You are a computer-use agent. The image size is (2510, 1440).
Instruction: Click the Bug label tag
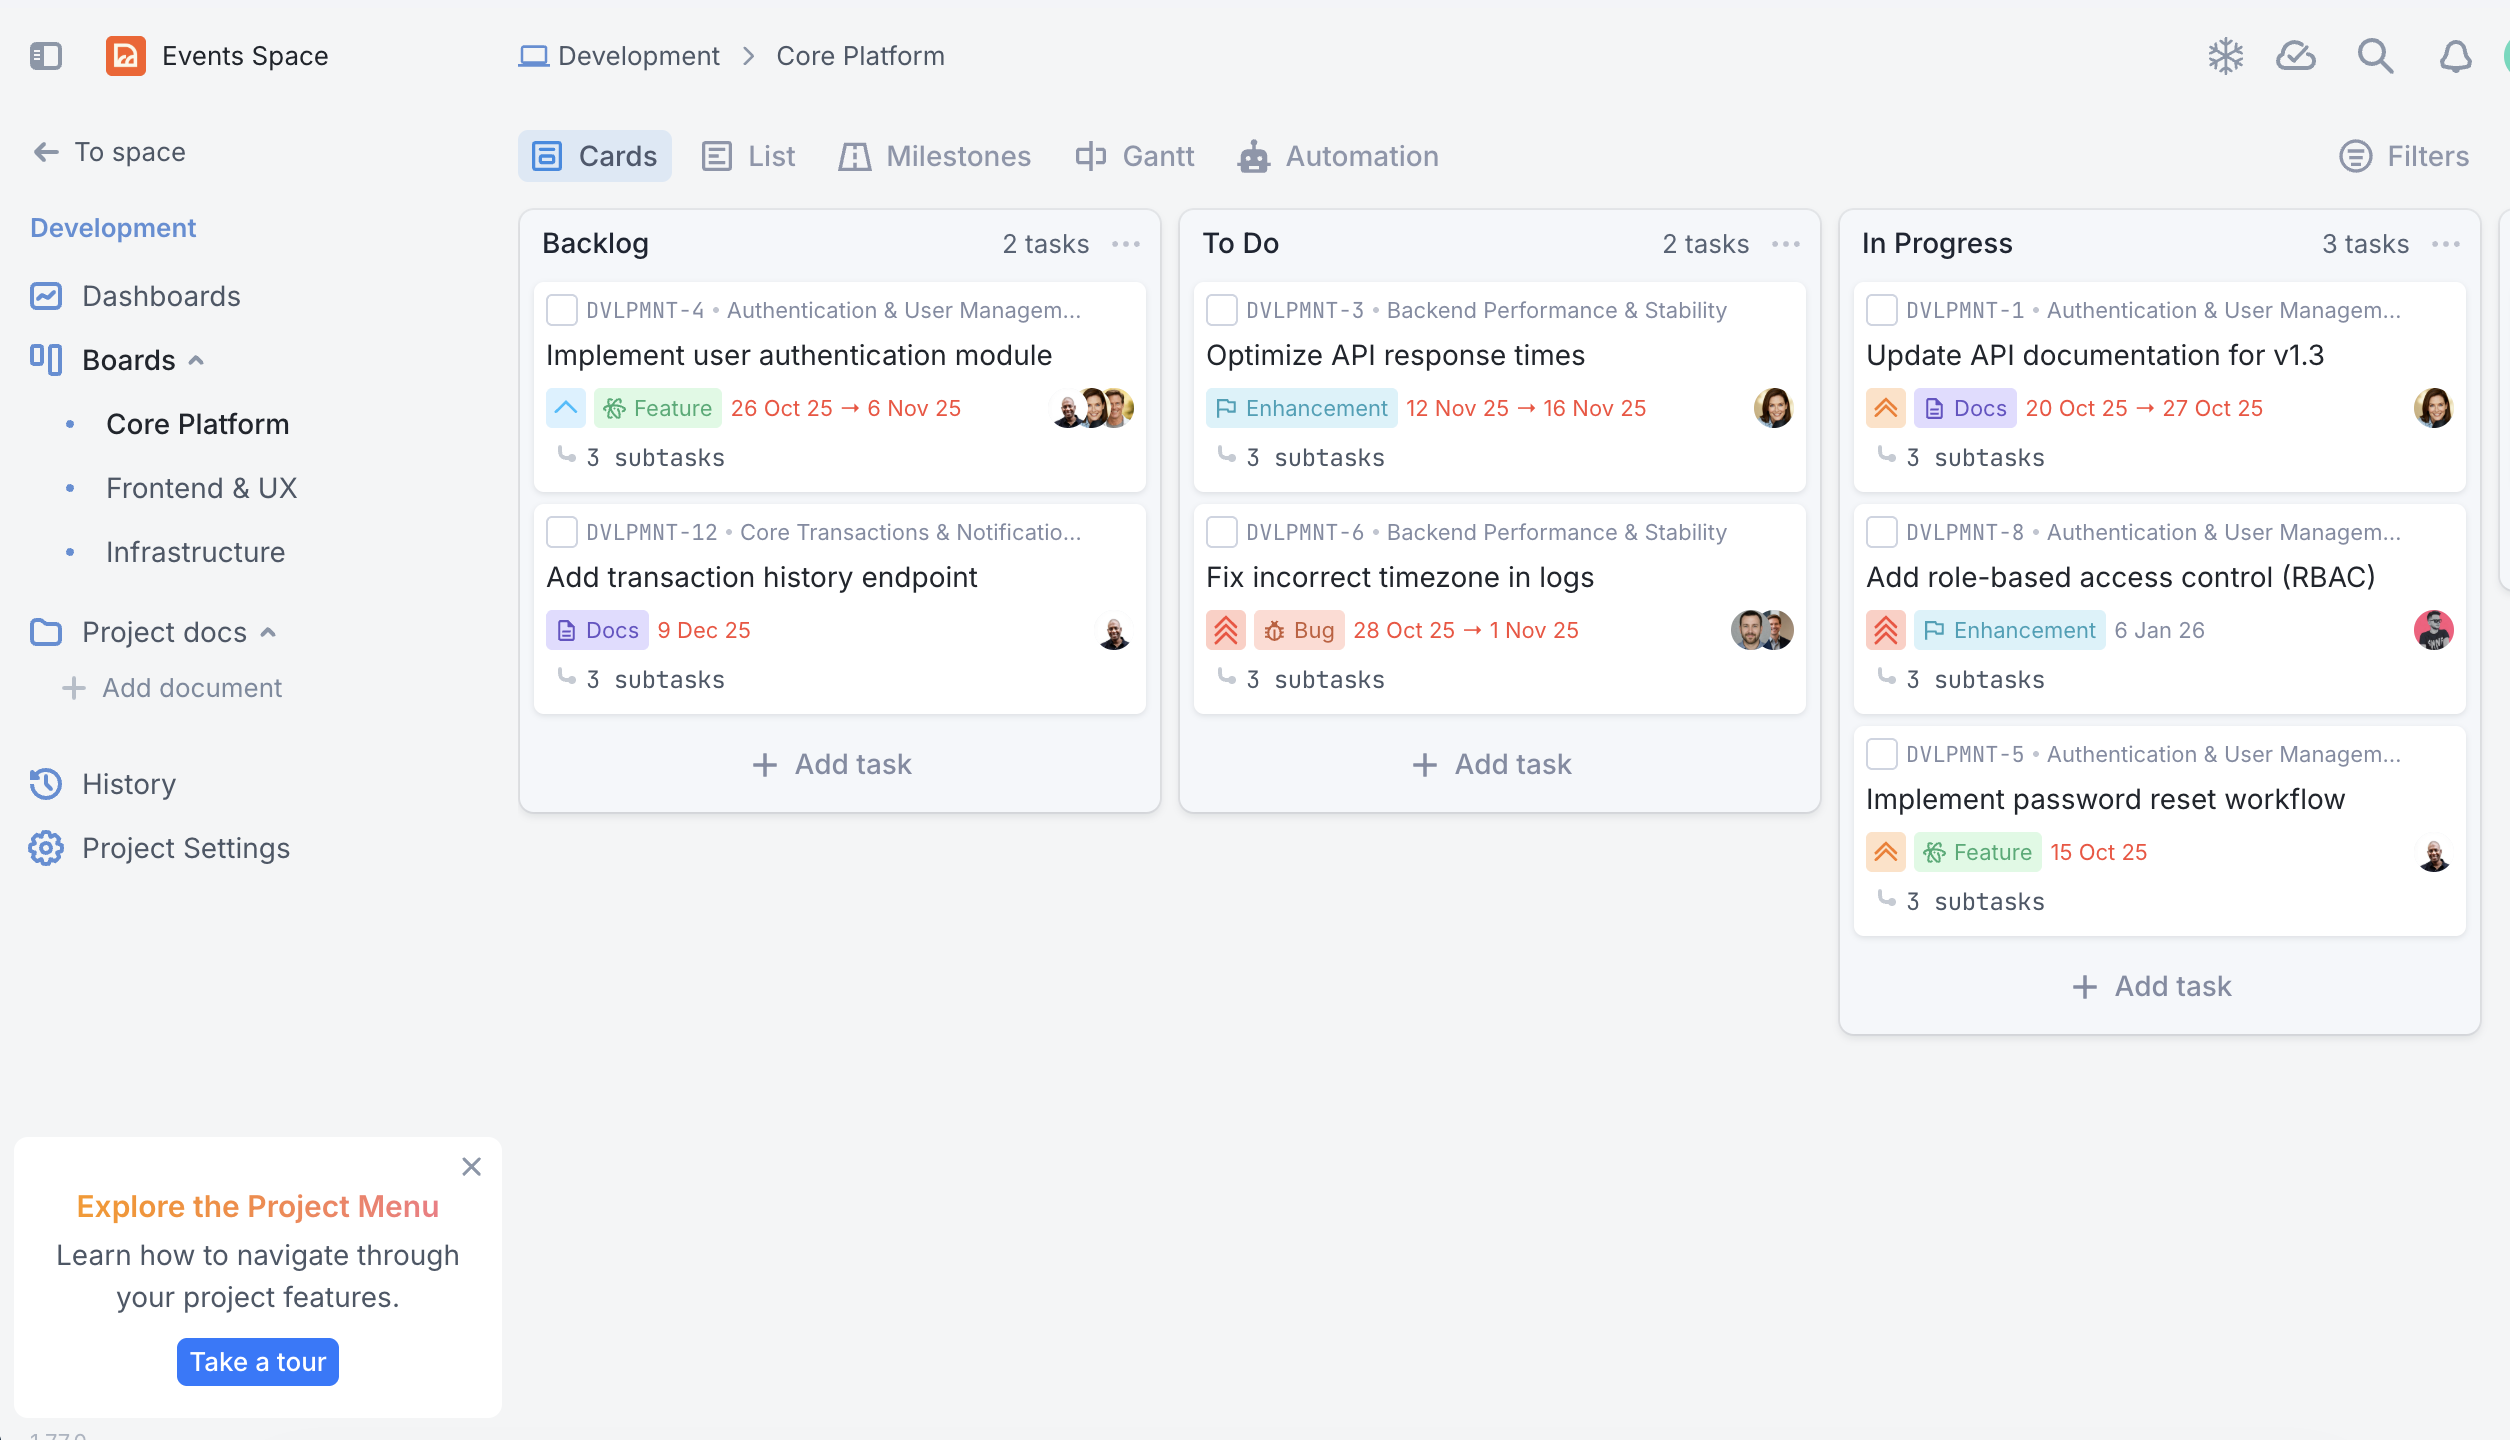1299,630
